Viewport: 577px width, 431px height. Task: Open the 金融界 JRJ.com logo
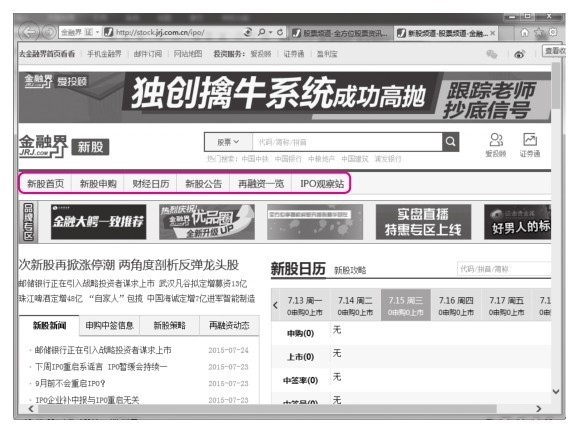click(x=43, y=146)
